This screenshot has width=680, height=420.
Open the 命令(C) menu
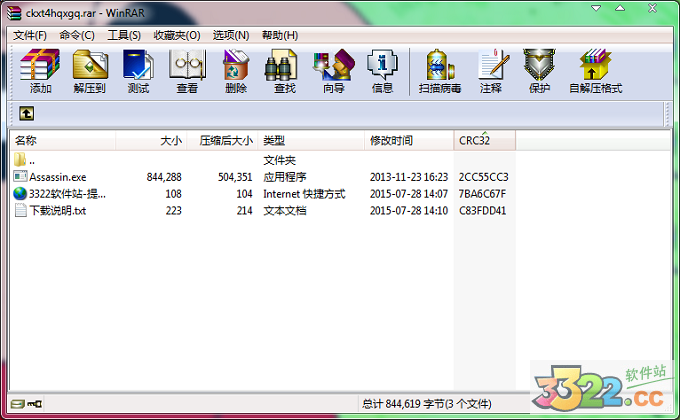[x=77, y=35]
